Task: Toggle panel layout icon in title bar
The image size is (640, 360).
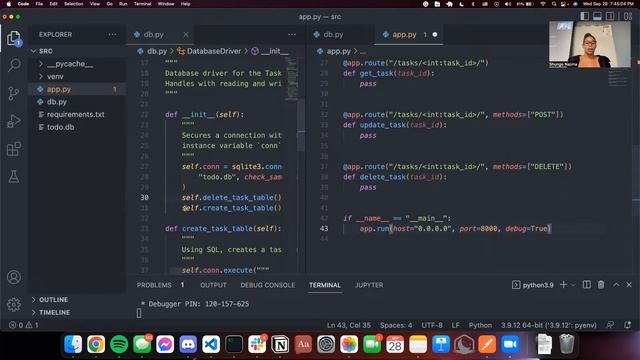Action: coord(597,16)
